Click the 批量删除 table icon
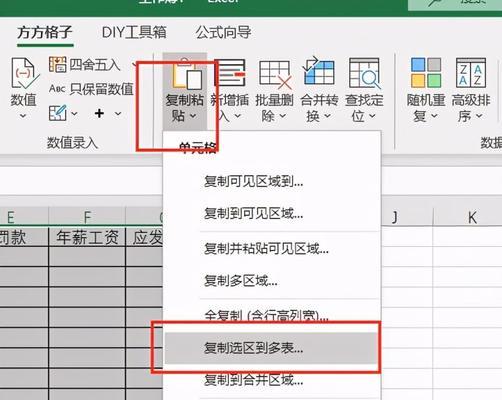The image size is (502, 400). (x=275, y=74)
